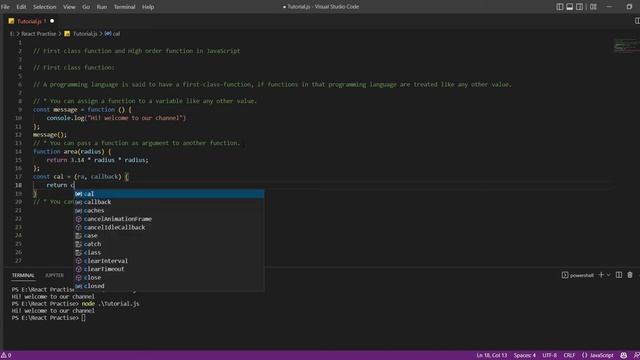
Task: Click the function area(radius) declaration line
Action: click(72, 151)
